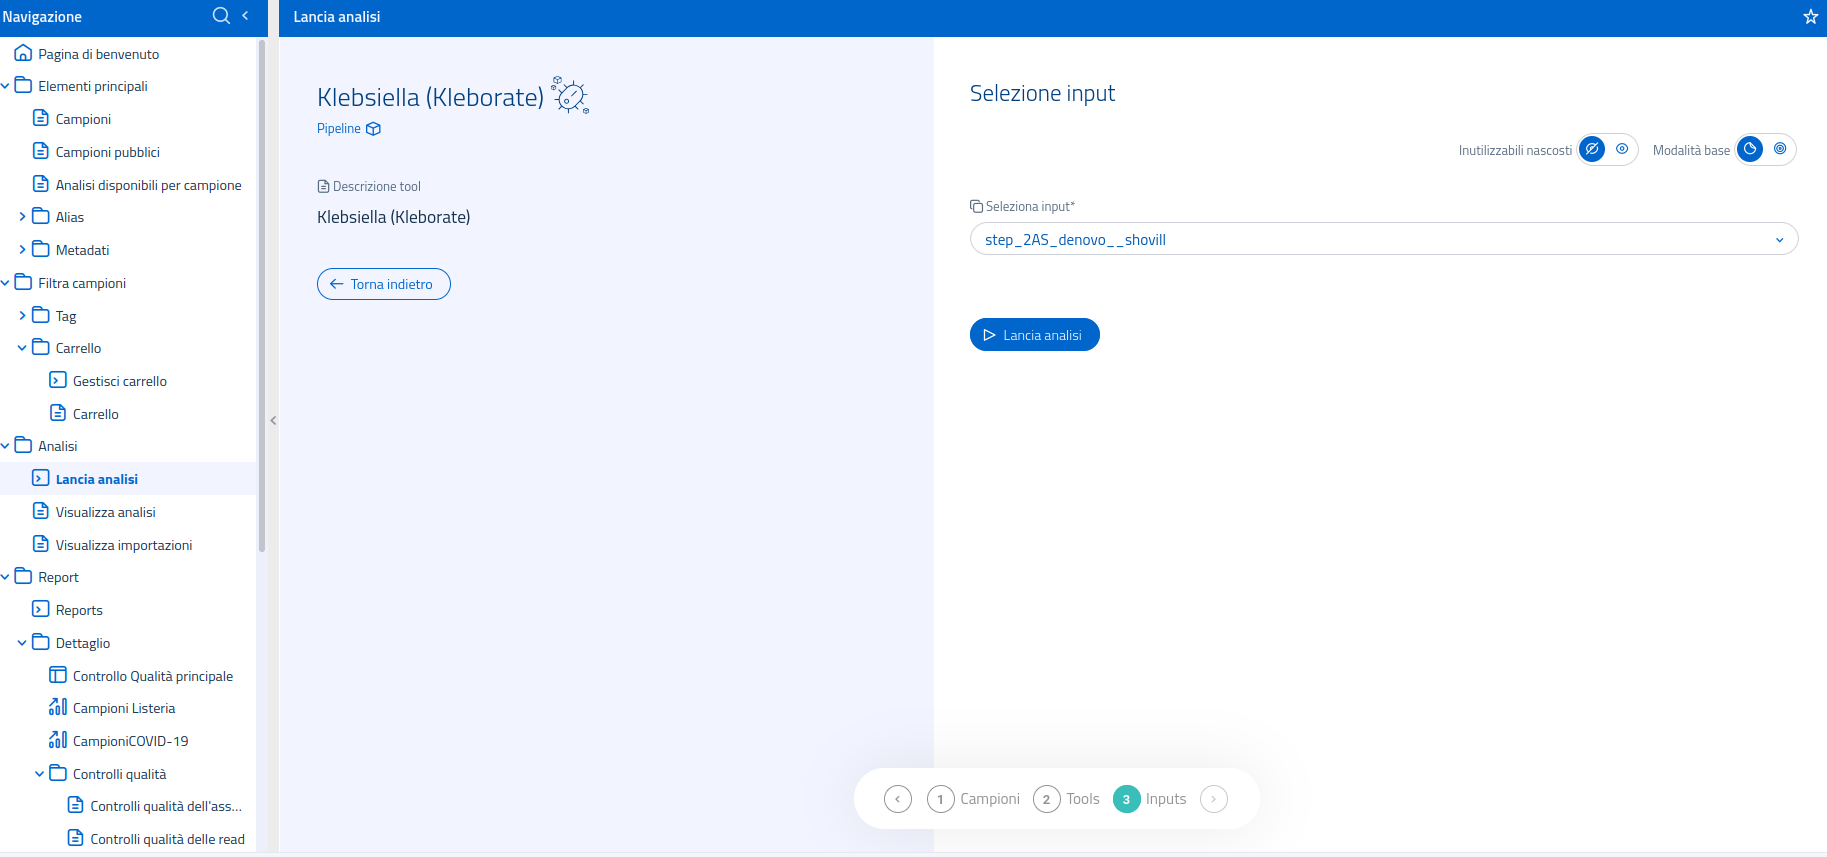The width and height of the screenshot is (1827, 857).
Task: Click the search icon in Navigazione header
Action: [x=221, y=16]
